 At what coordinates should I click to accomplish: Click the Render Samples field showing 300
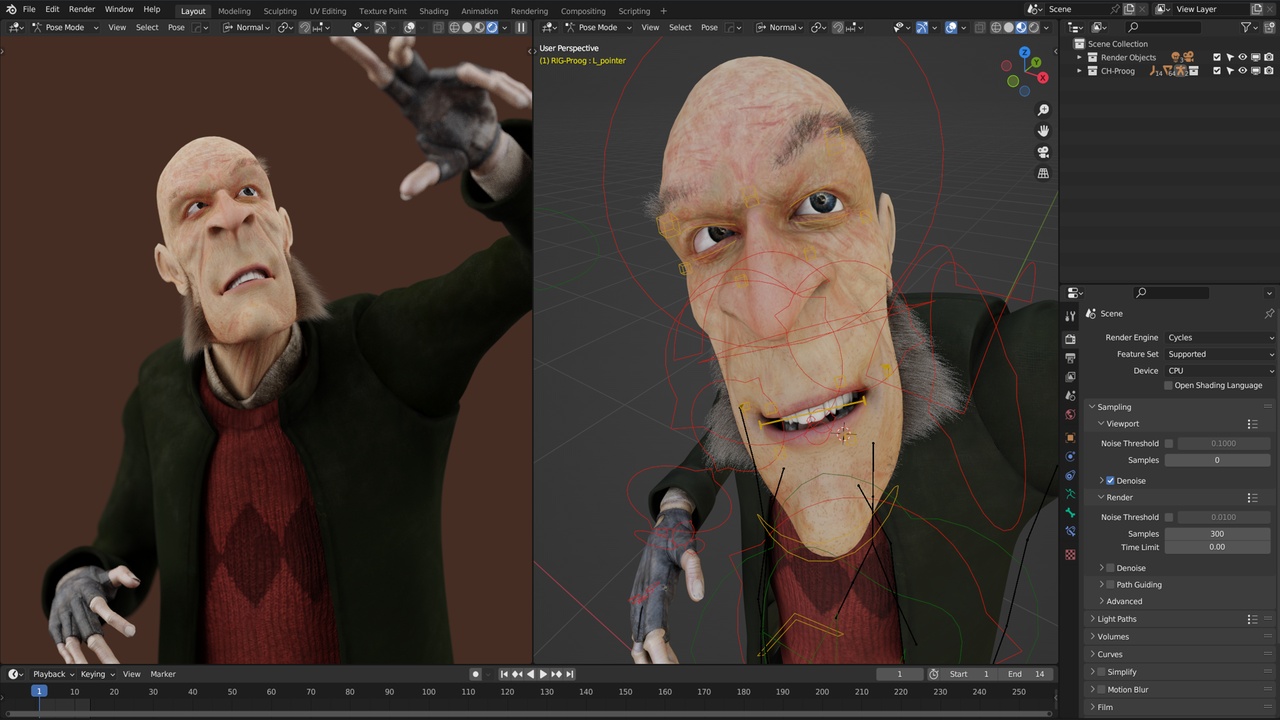tap(1216, 534)
